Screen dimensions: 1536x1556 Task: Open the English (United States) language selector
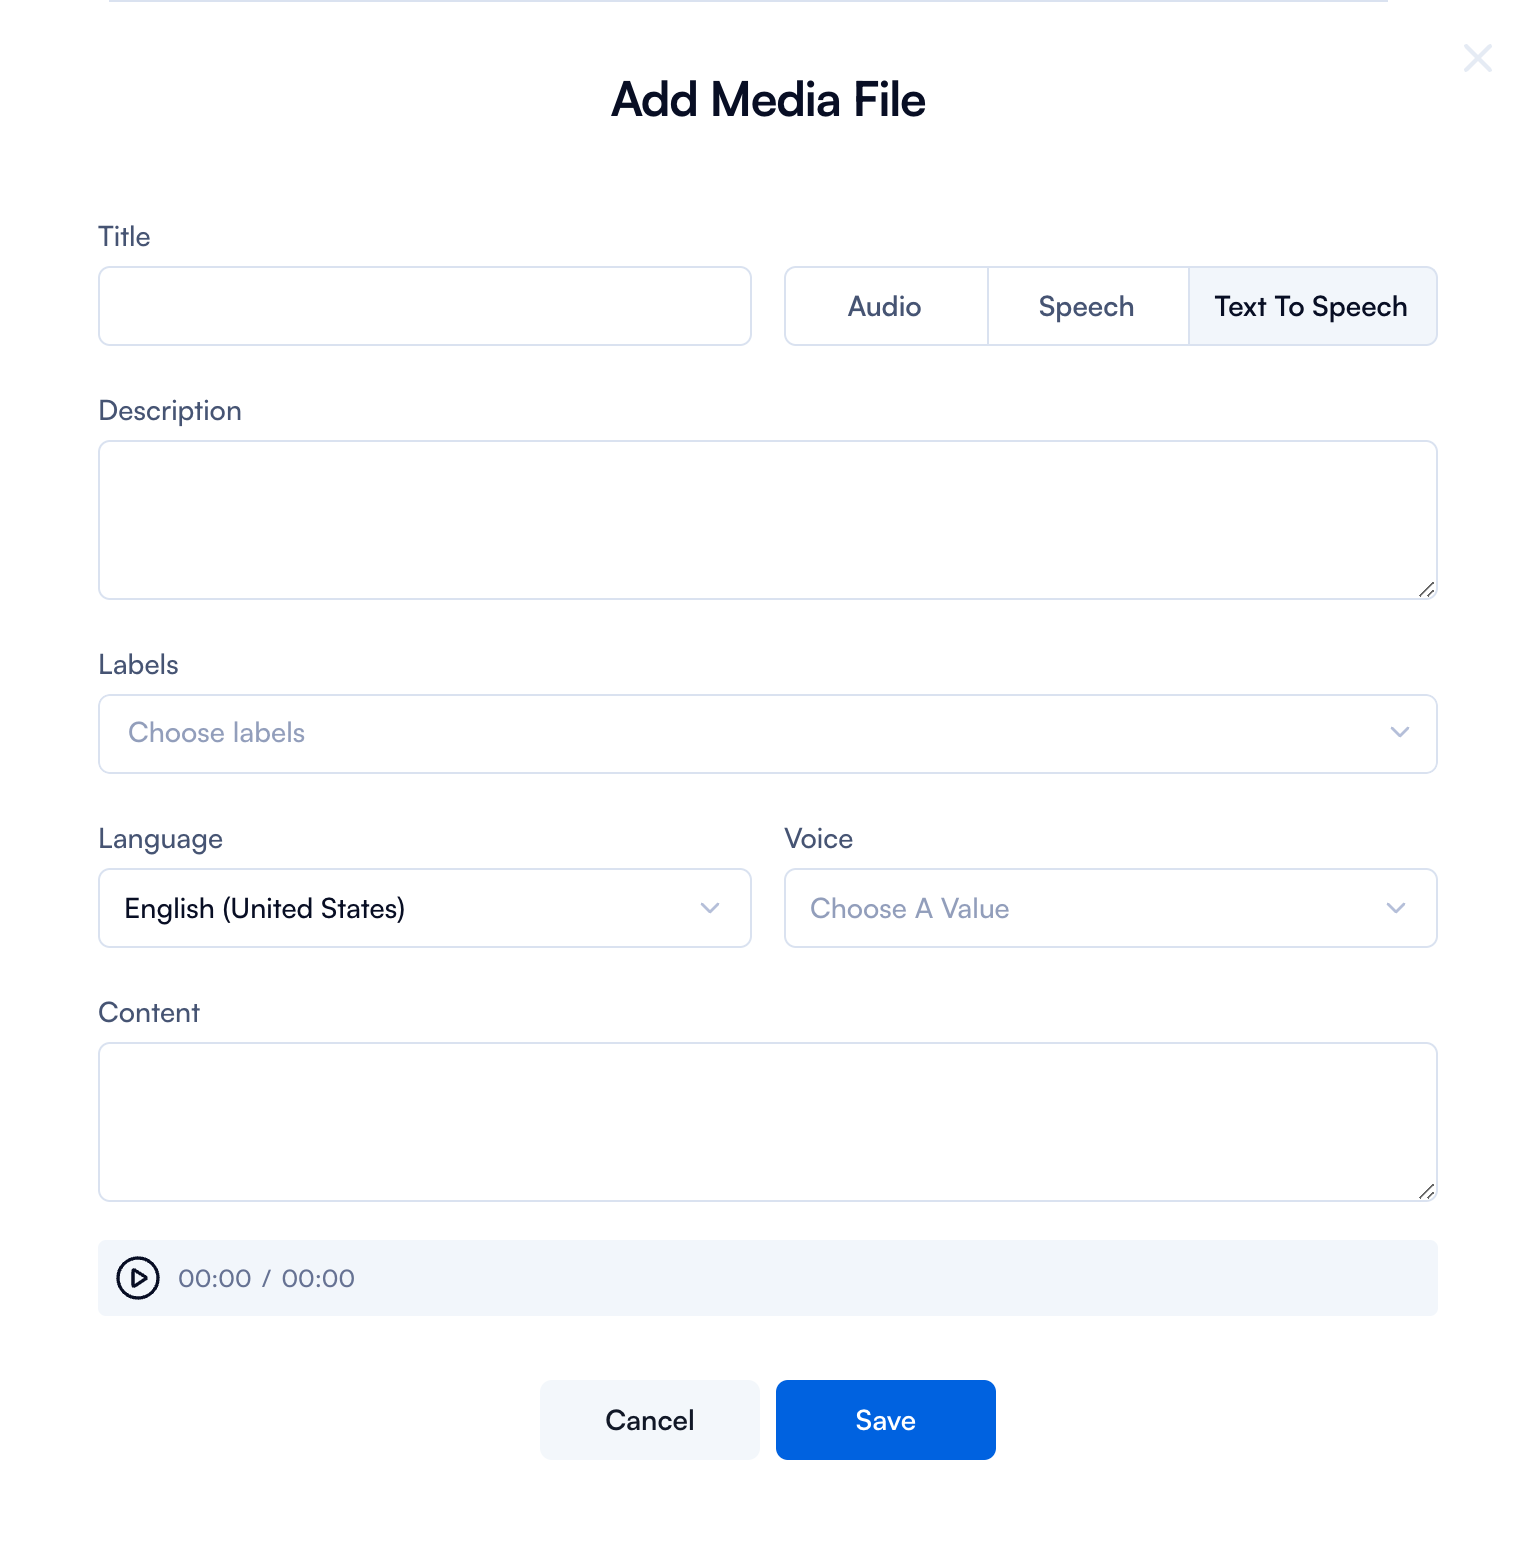coord(400,908)
